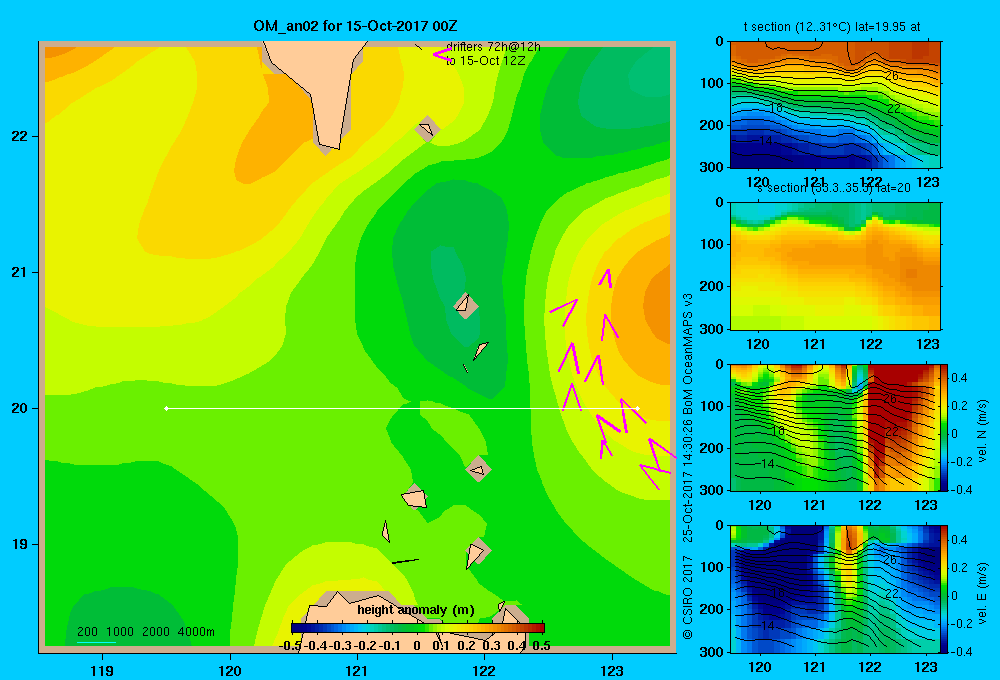Click the 't section (12..31°C) lat=19.95 at' title
This screenshot has width=1000, height=680.
(832, 27)
